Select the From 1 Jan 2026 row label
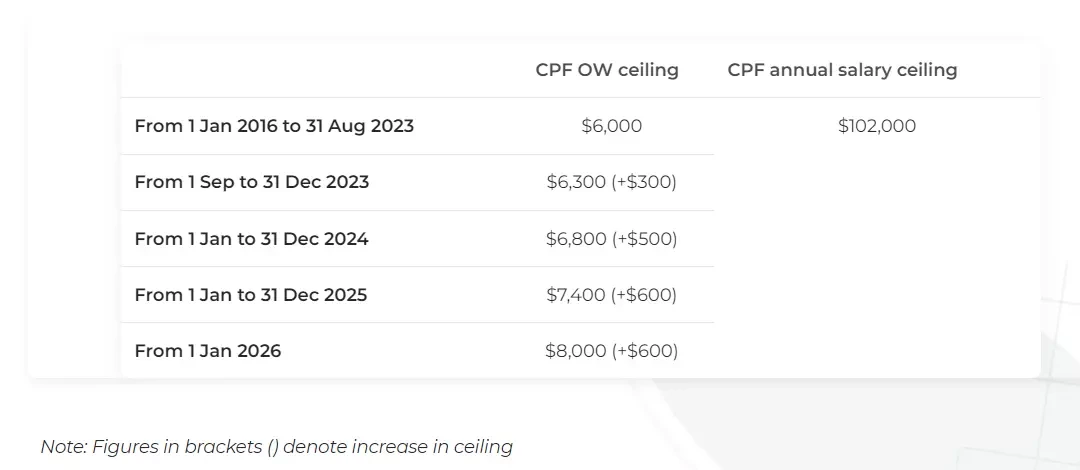The image size is (1080, 470). click(208, 351)
